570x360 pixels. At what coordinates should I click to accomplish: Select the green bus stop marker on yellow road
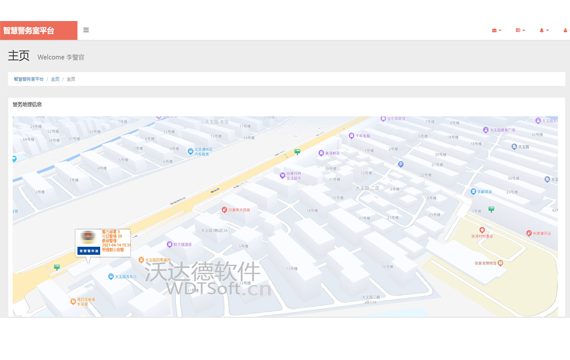point(297,152)
